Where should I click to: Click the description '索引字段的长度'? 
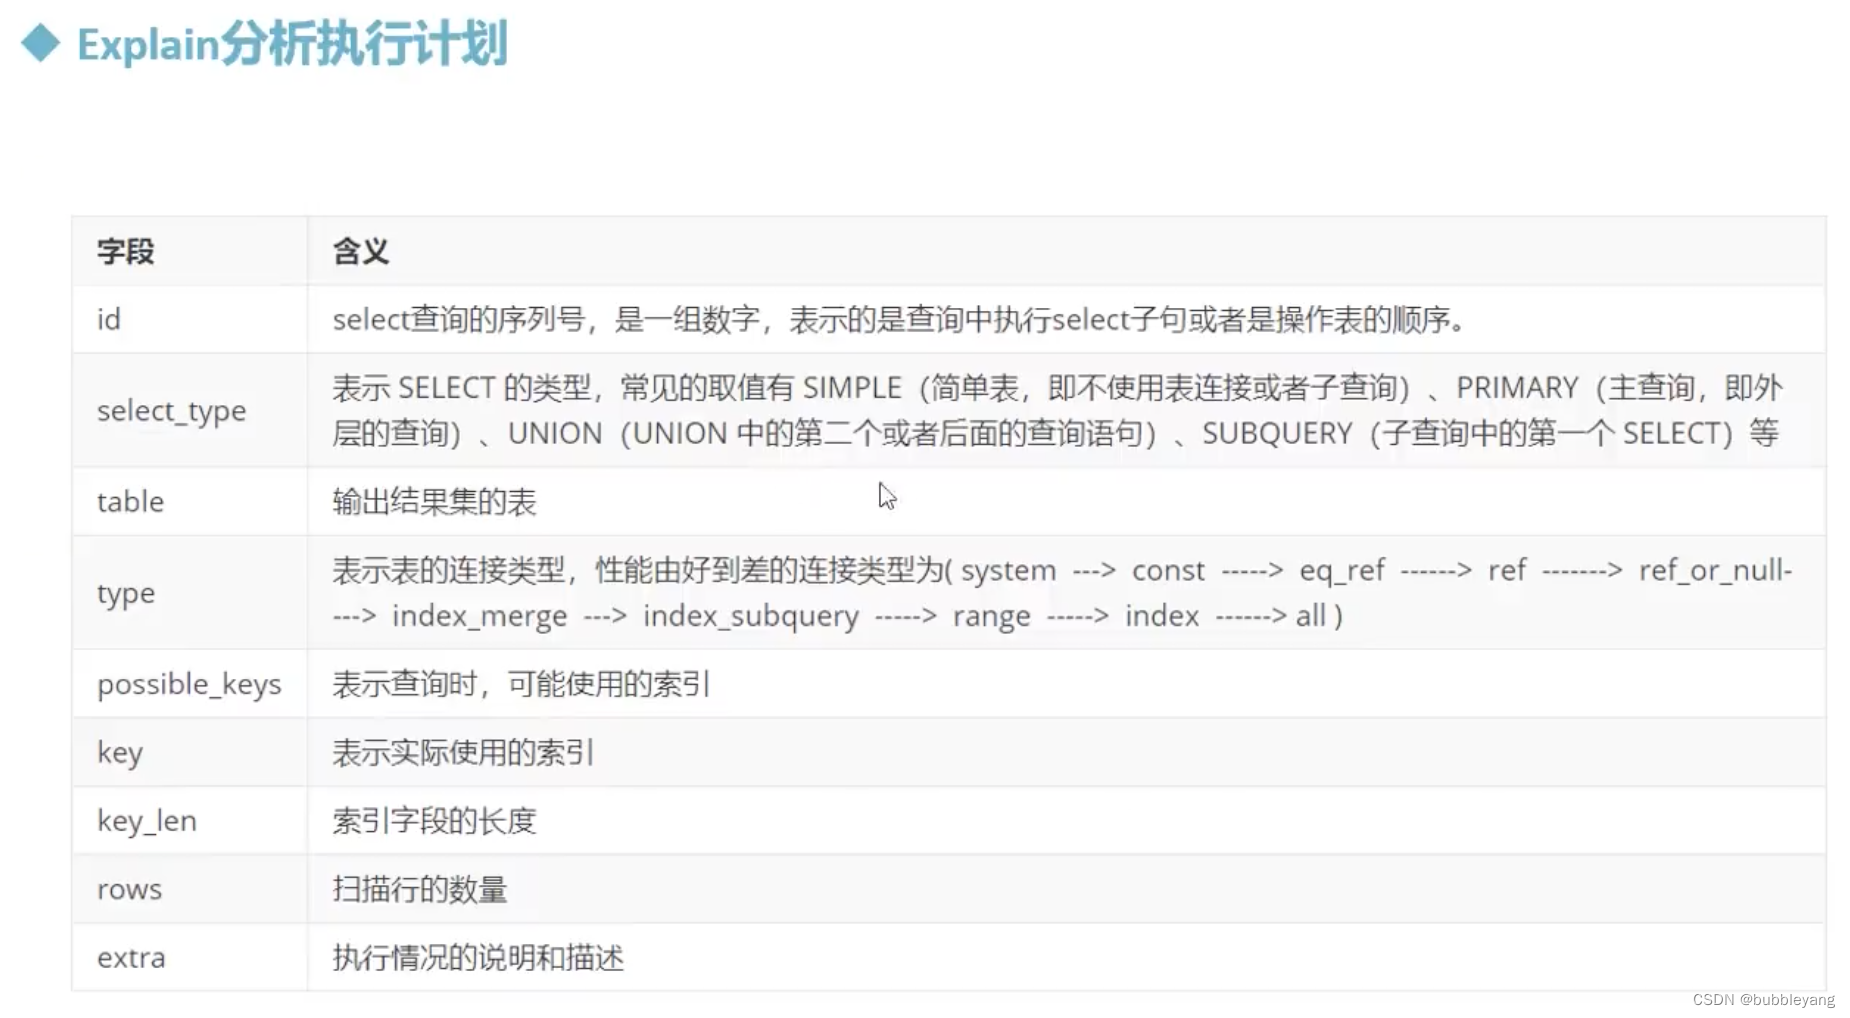coord(434,821)
